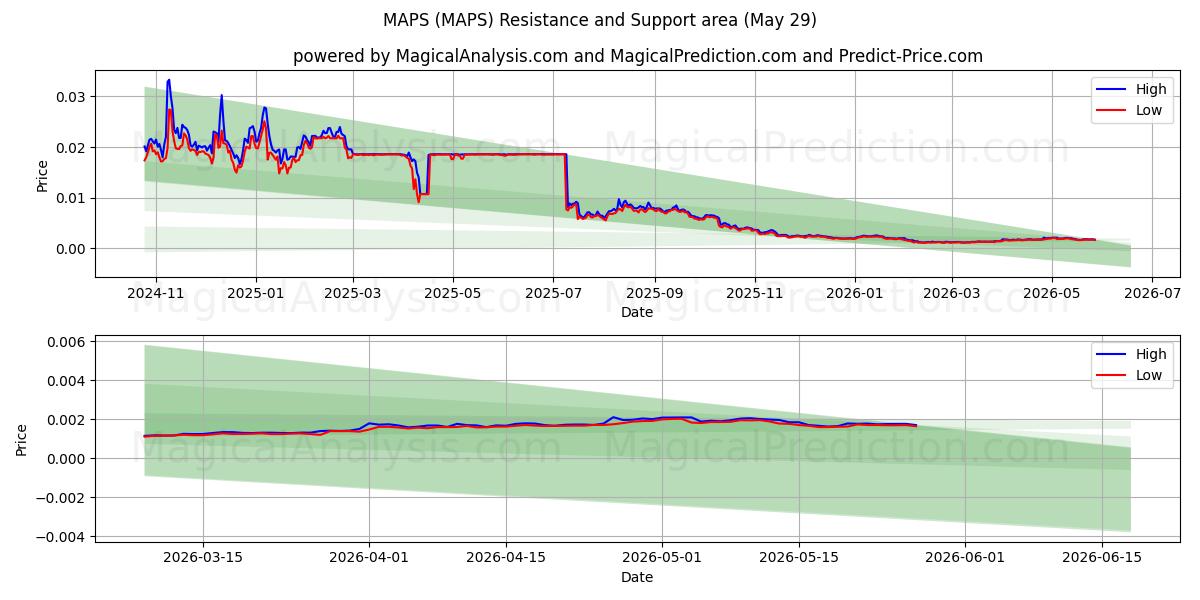Click the '2026-05' x-axis label in top chart
Screen dimensions: 1200x600
click(1053, 294)
